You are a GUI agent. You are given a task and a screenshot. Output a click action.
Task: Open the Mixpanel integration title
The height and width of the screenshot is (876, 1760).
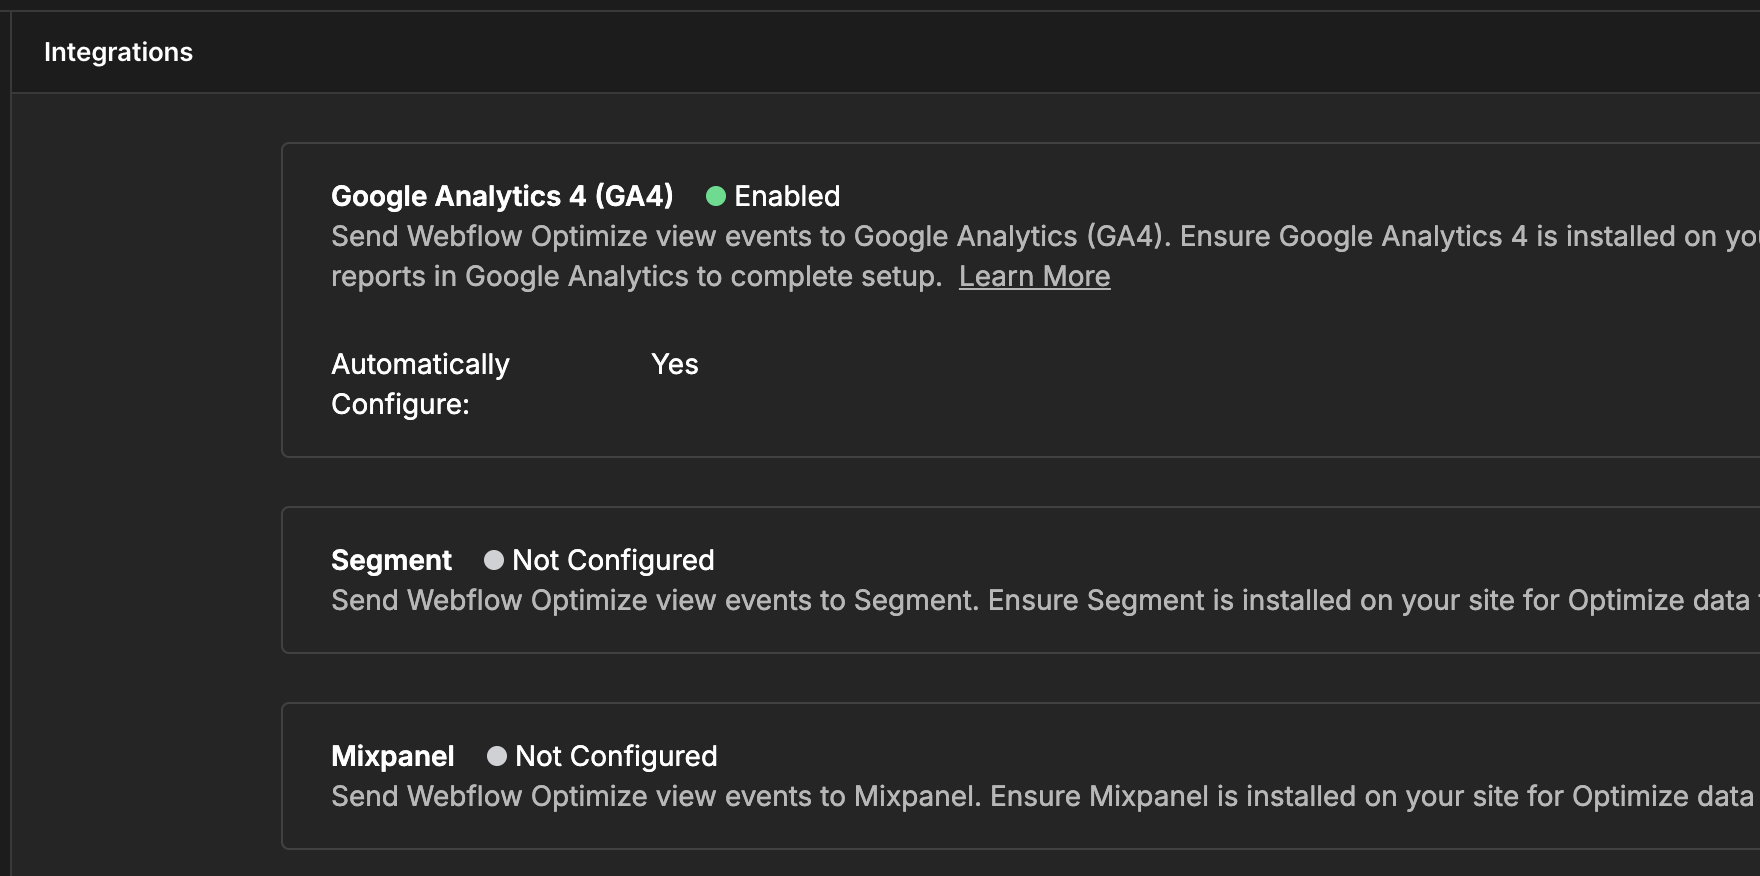[x=393, y=756]
